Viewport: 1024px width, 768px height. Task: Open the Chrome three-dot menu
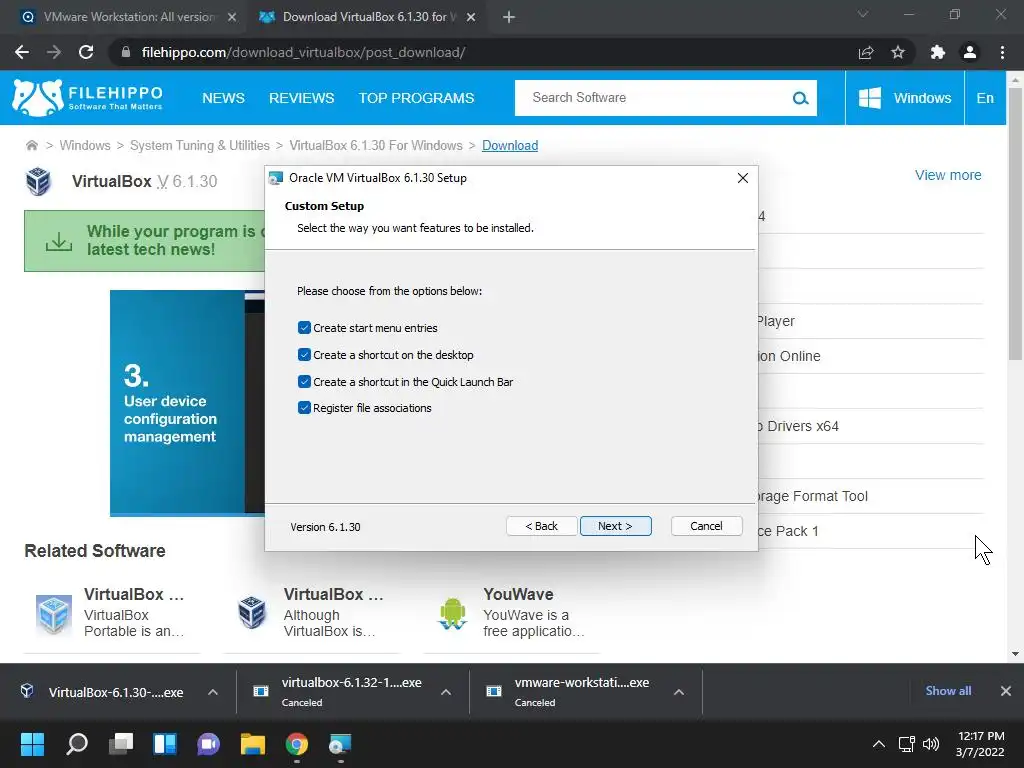(1002, 52)
